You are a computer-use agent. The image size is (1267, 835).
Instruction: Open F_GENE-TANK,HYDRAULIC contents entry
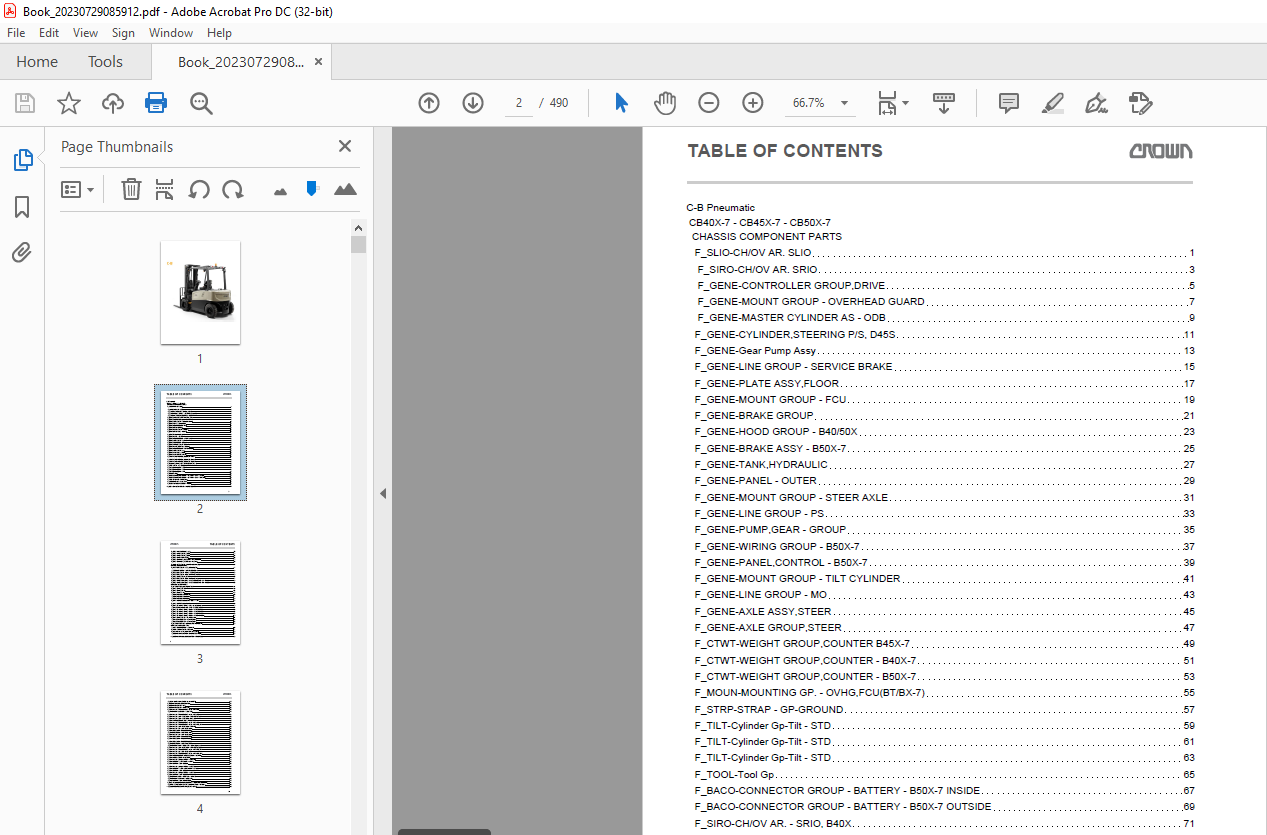pyautogui.click(x=762, y=465)
